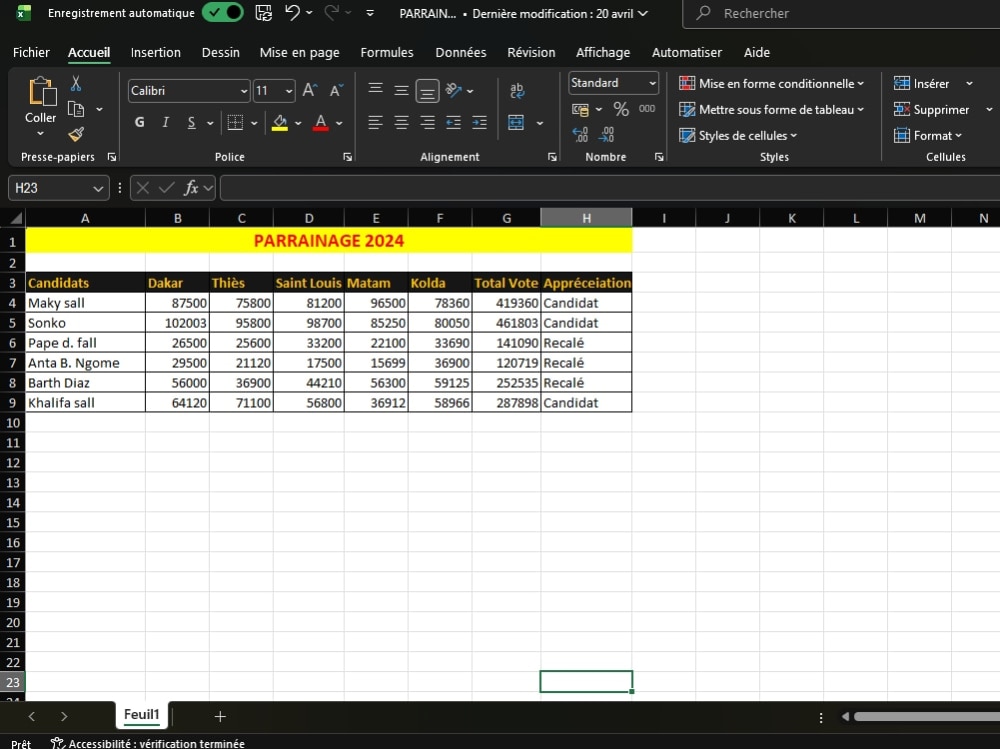Expand the Name Box H23 dropdown
This screenshot has height=749, width=1000.
coord(98,188)
